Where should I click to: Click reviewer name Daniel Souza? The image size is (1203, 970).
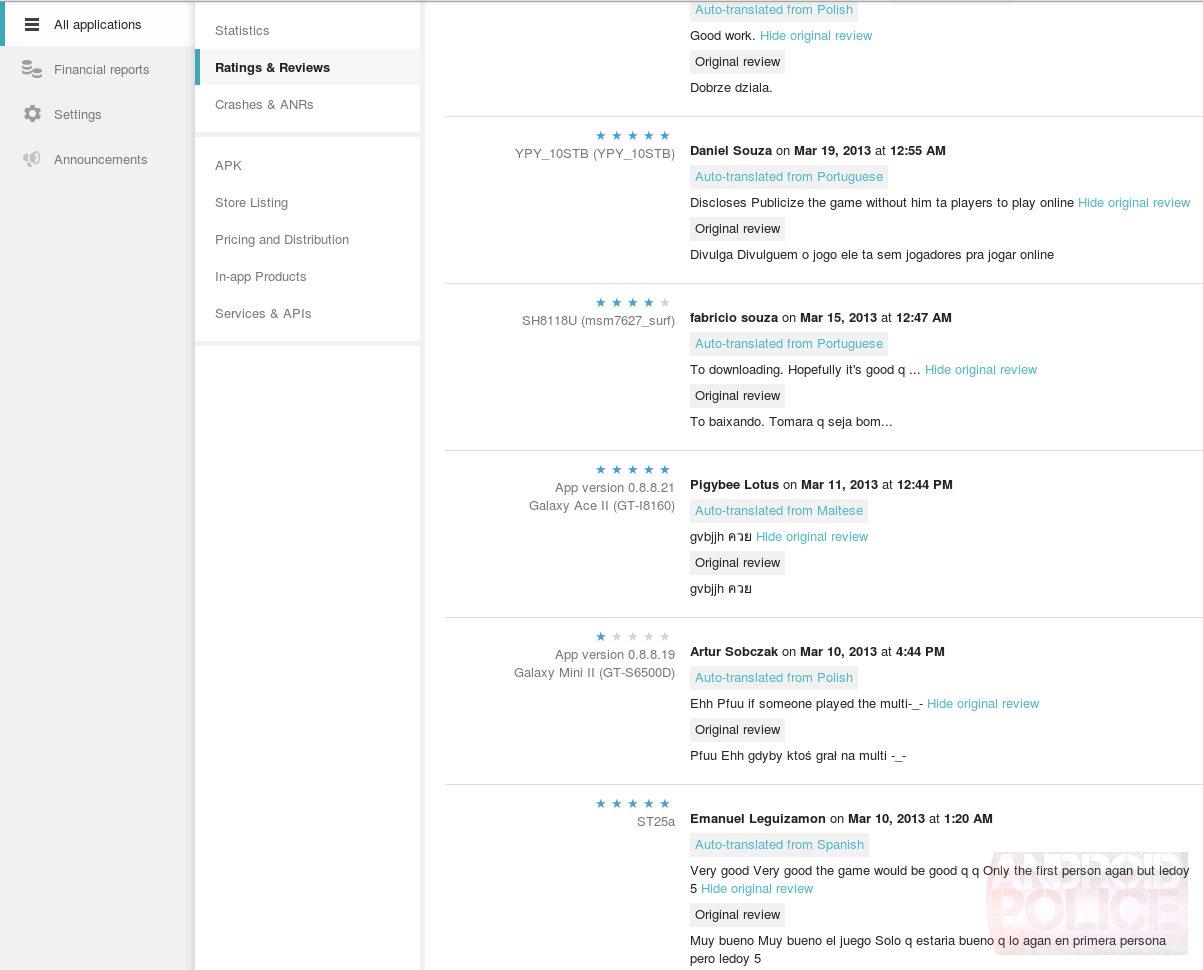click(x=731, y=151)
